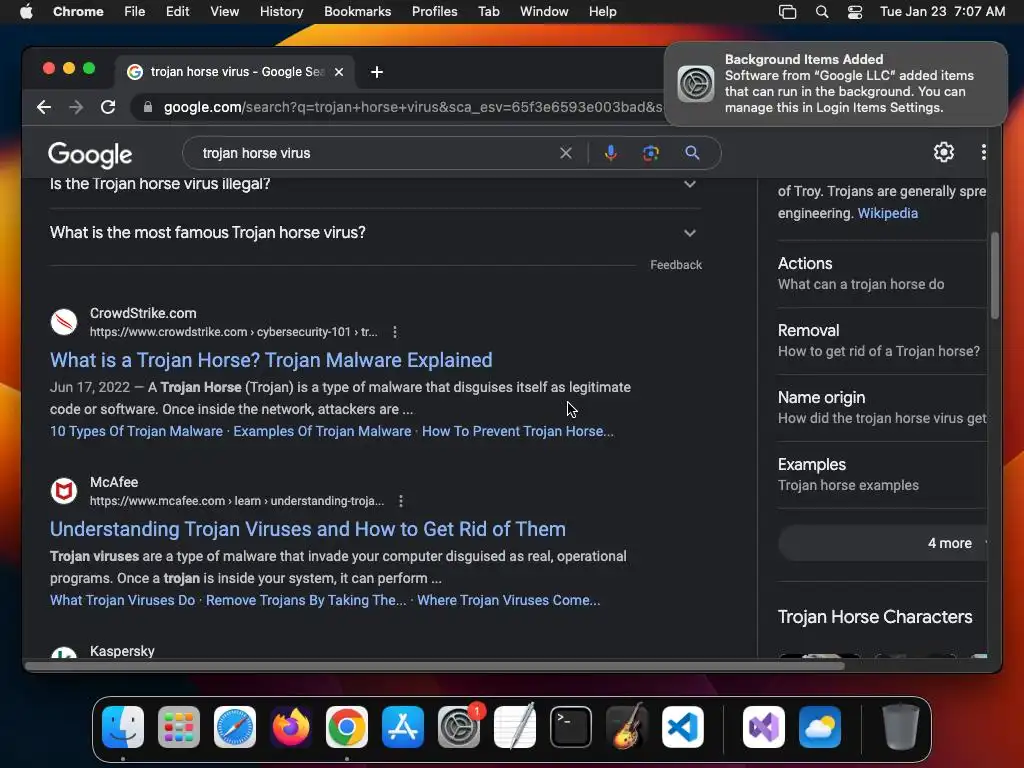Open the Apple menu
1024x768 pixels.
[x=26, y=12]
